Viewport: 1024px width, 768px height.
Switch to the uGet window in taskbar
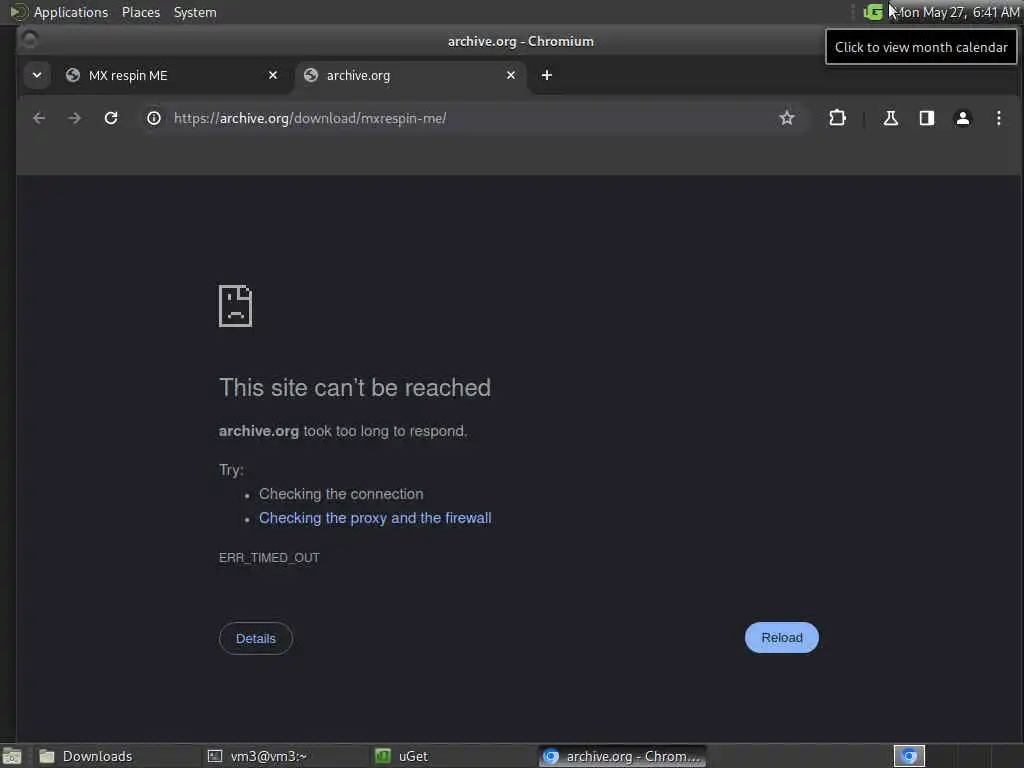(451, 756)
